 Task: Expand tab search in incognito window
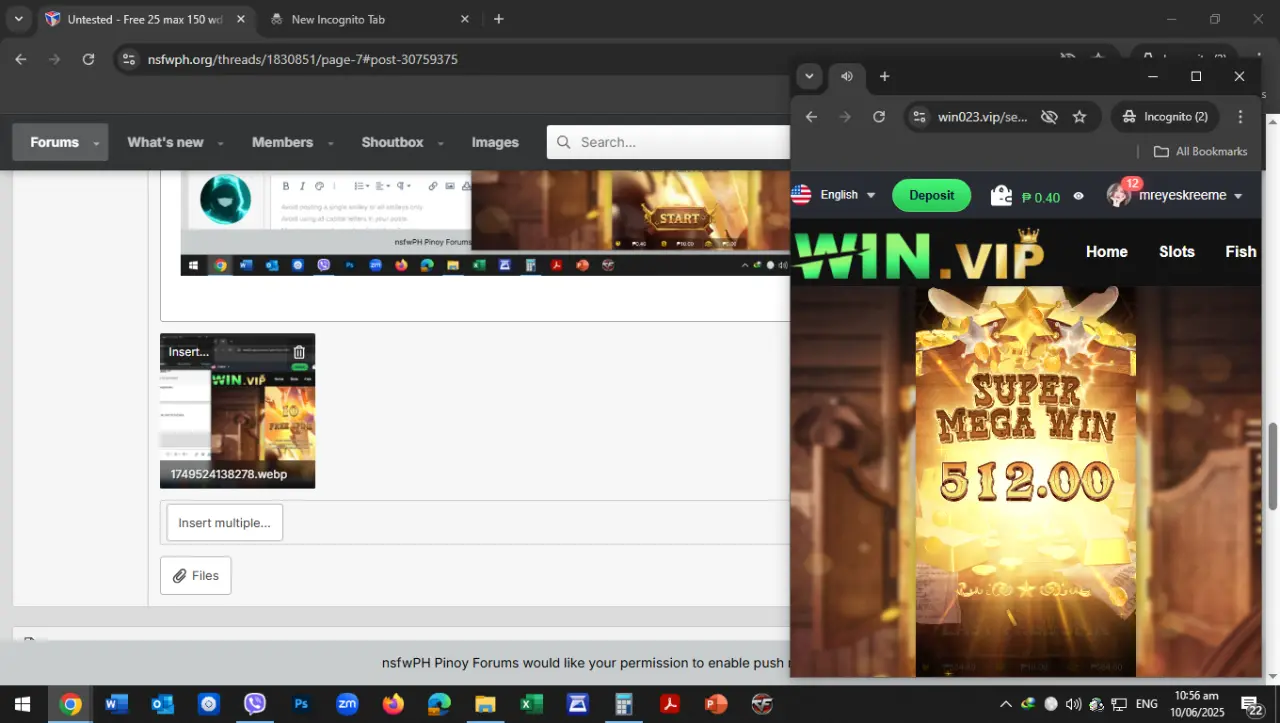click(809, 76)
